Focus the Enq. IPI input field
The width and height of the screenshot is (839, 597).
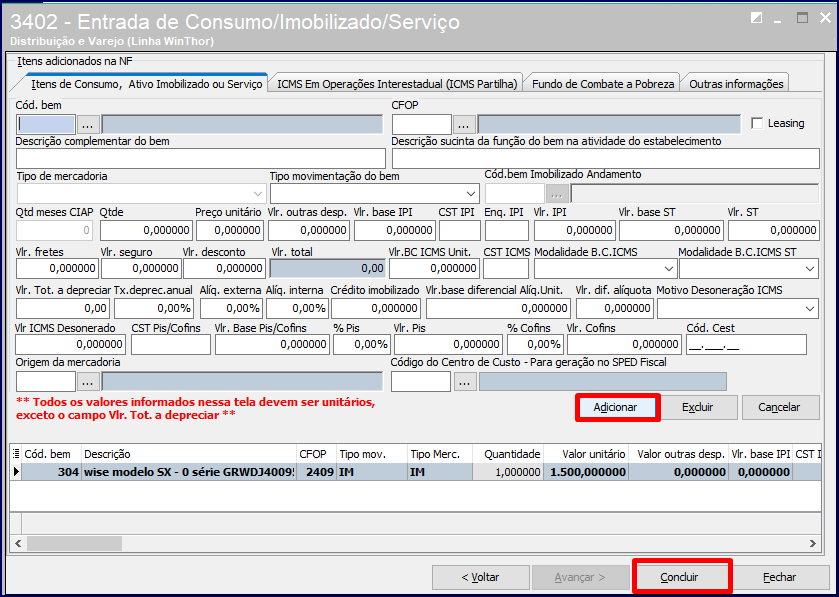point(507,231)
